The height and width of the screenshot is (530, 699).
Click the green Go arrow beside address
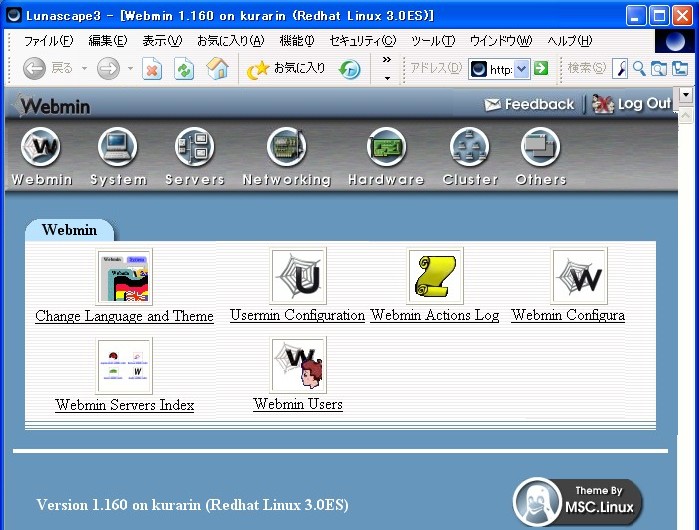click(x=541, y=68)
